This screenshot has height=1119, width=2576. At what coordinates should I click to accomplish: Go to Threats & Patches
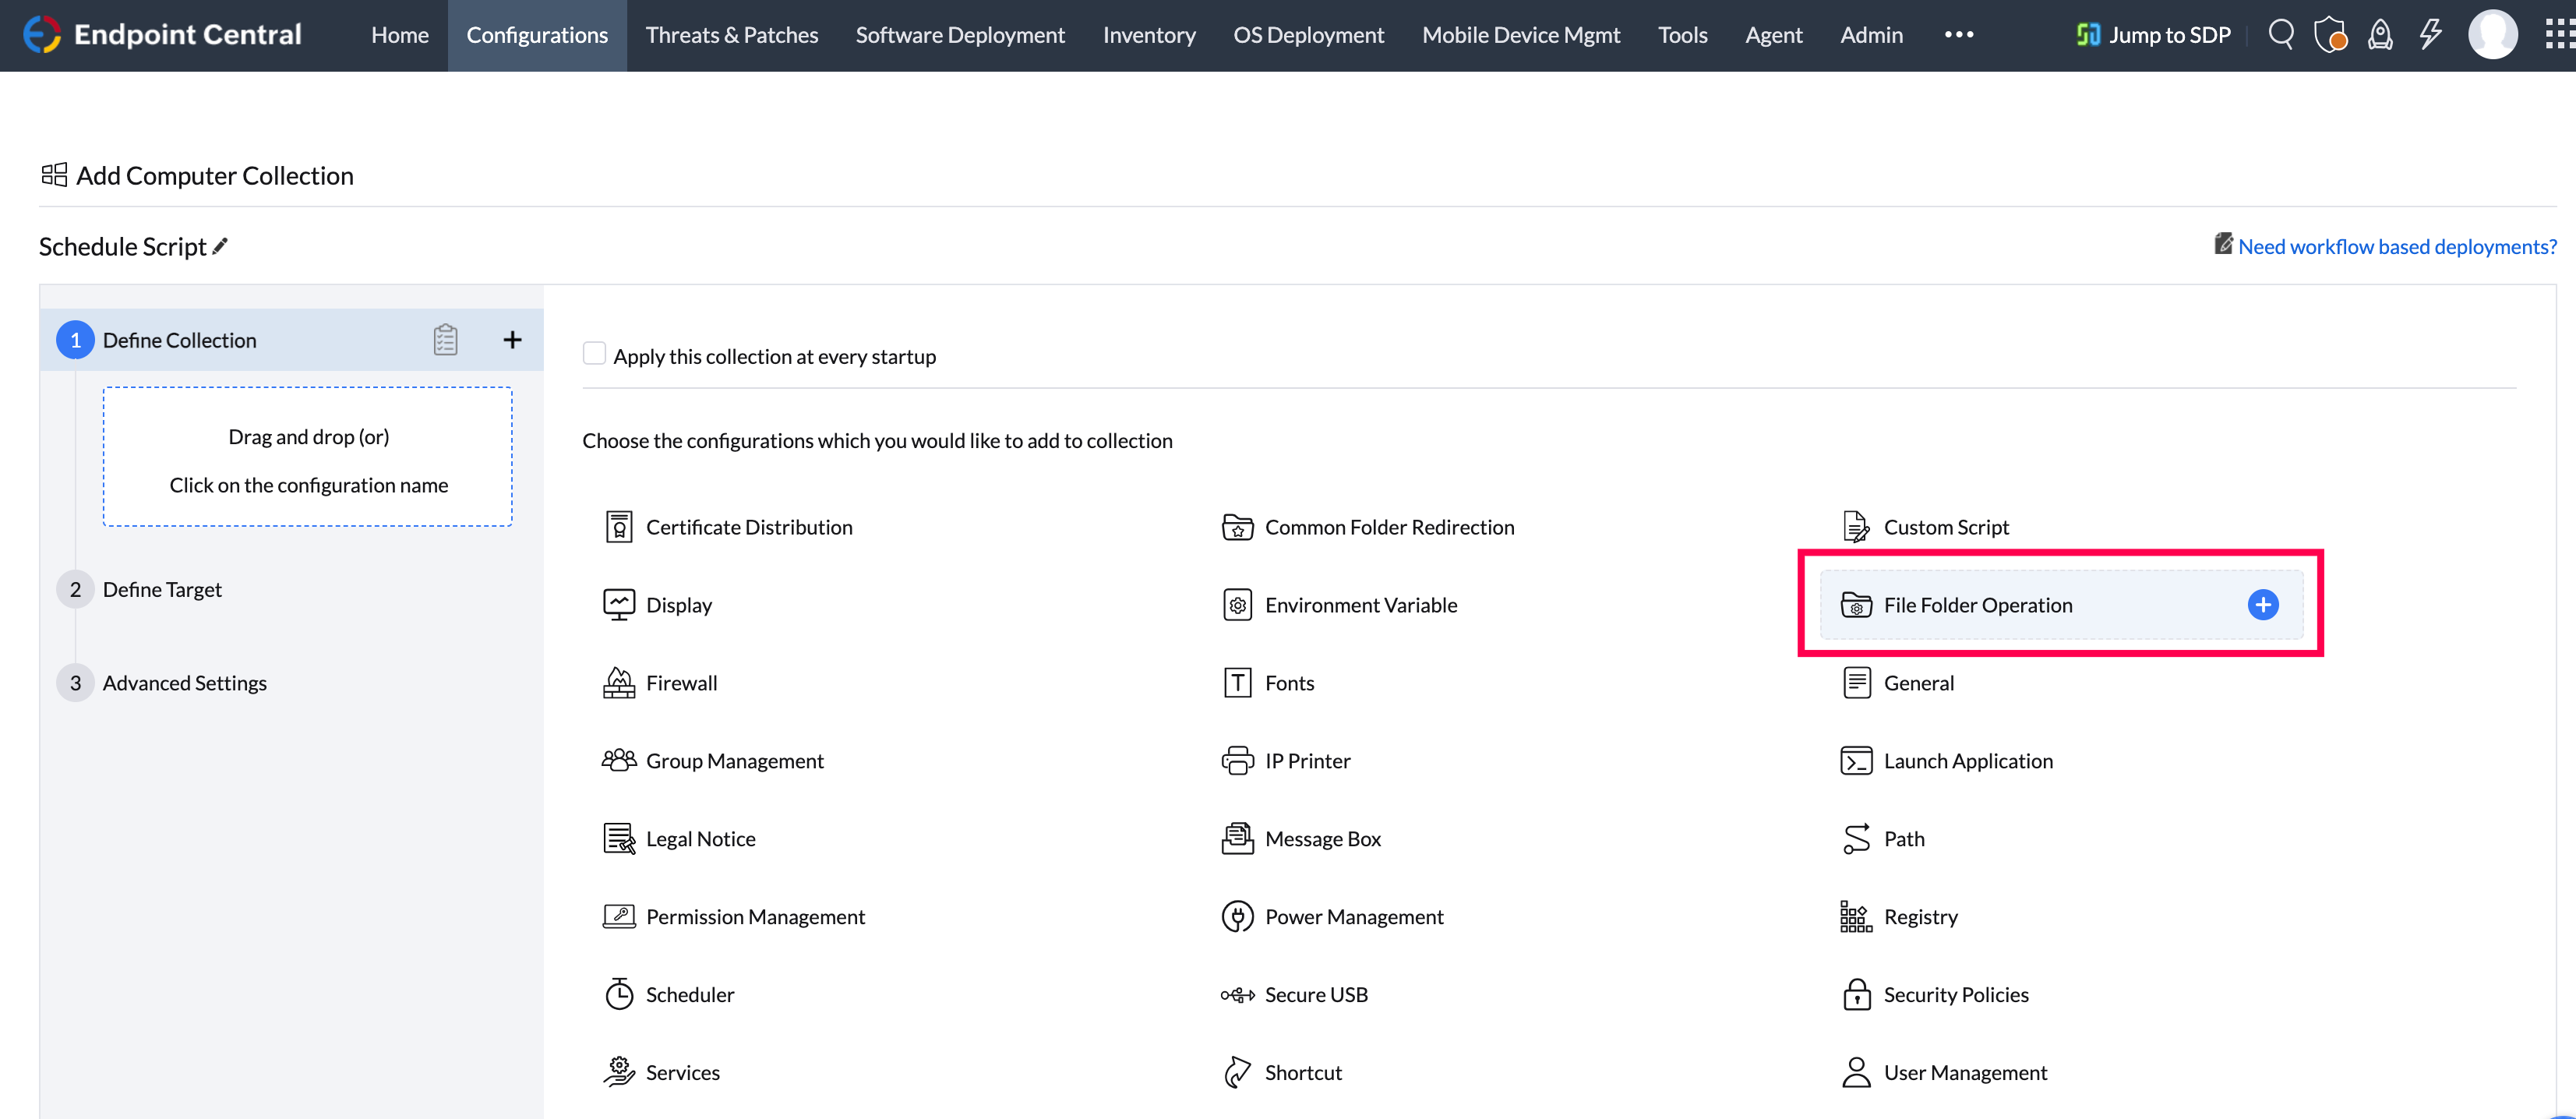tap(732, 35)
